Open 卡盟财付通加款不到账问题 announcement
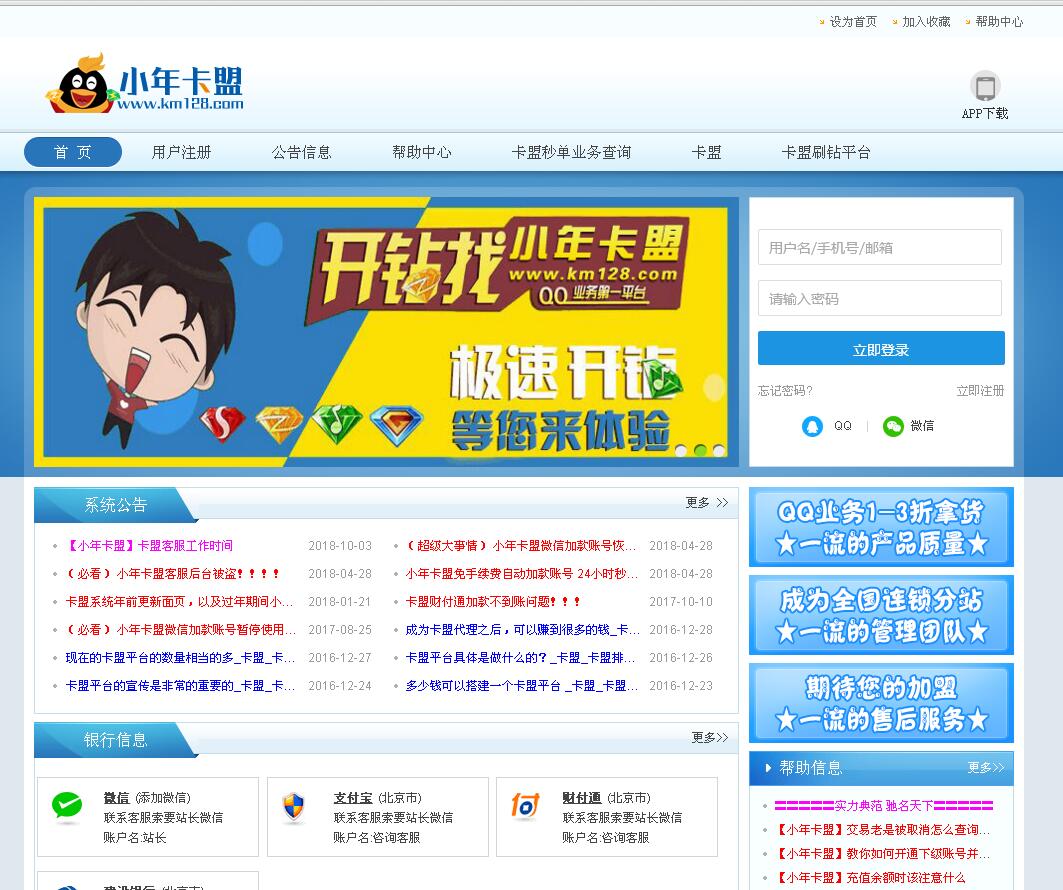The width and height of the screenshot is (1063, 890). click(494, 601)
